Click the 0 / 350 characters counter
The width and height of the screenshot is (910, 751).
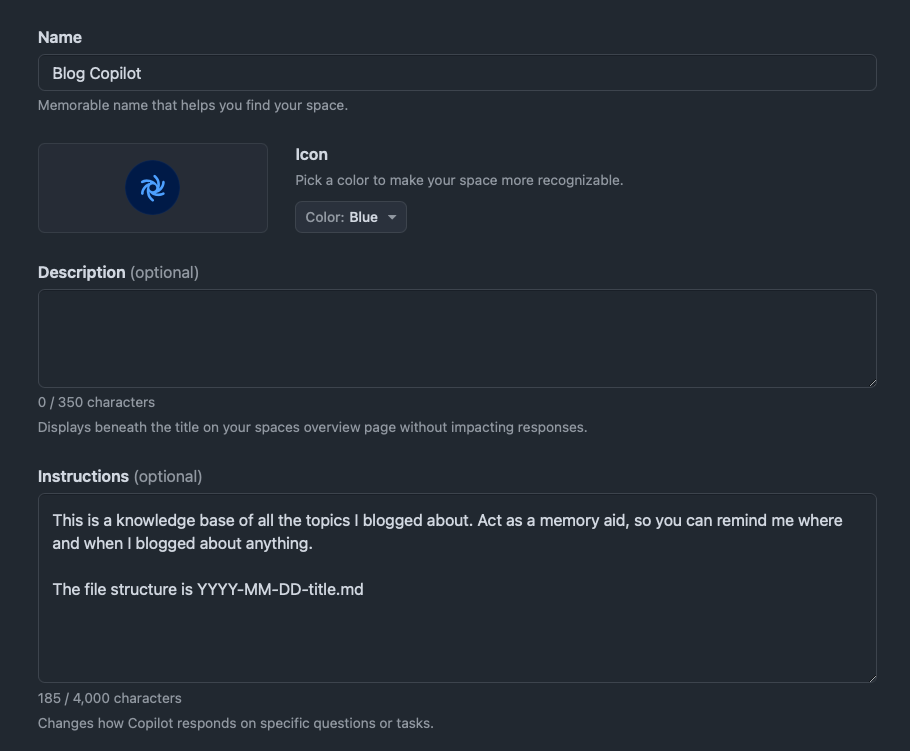[96, 402]
